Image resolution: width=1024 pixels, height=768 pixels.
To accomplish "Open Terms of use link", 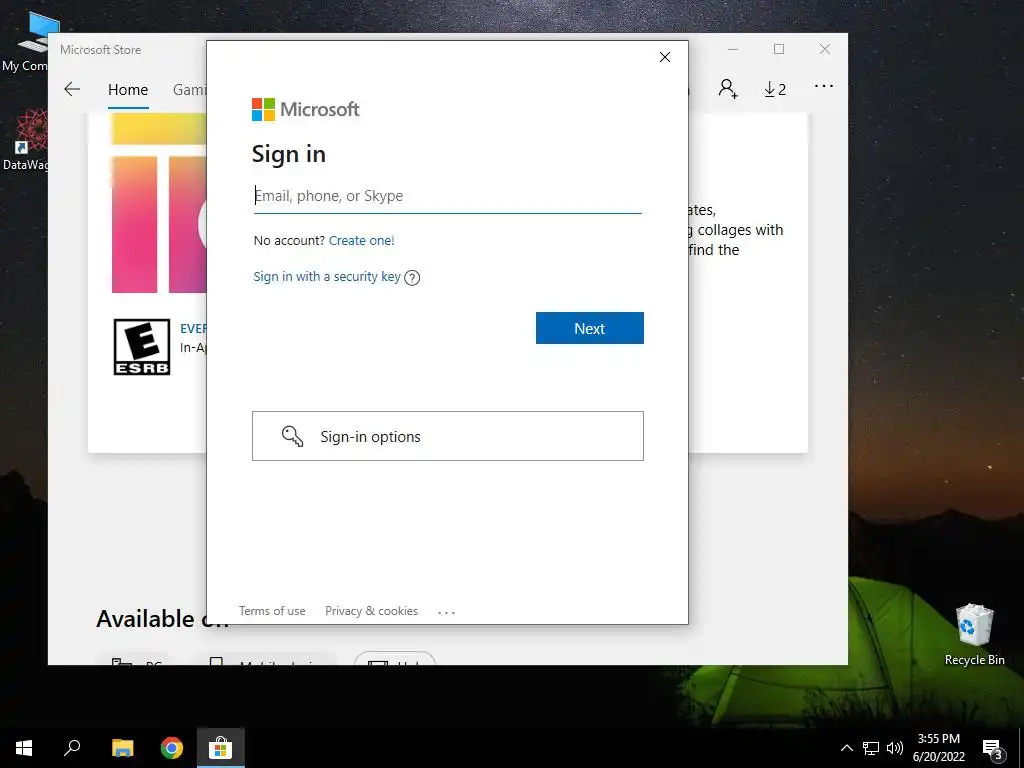I will click(272, 611).
